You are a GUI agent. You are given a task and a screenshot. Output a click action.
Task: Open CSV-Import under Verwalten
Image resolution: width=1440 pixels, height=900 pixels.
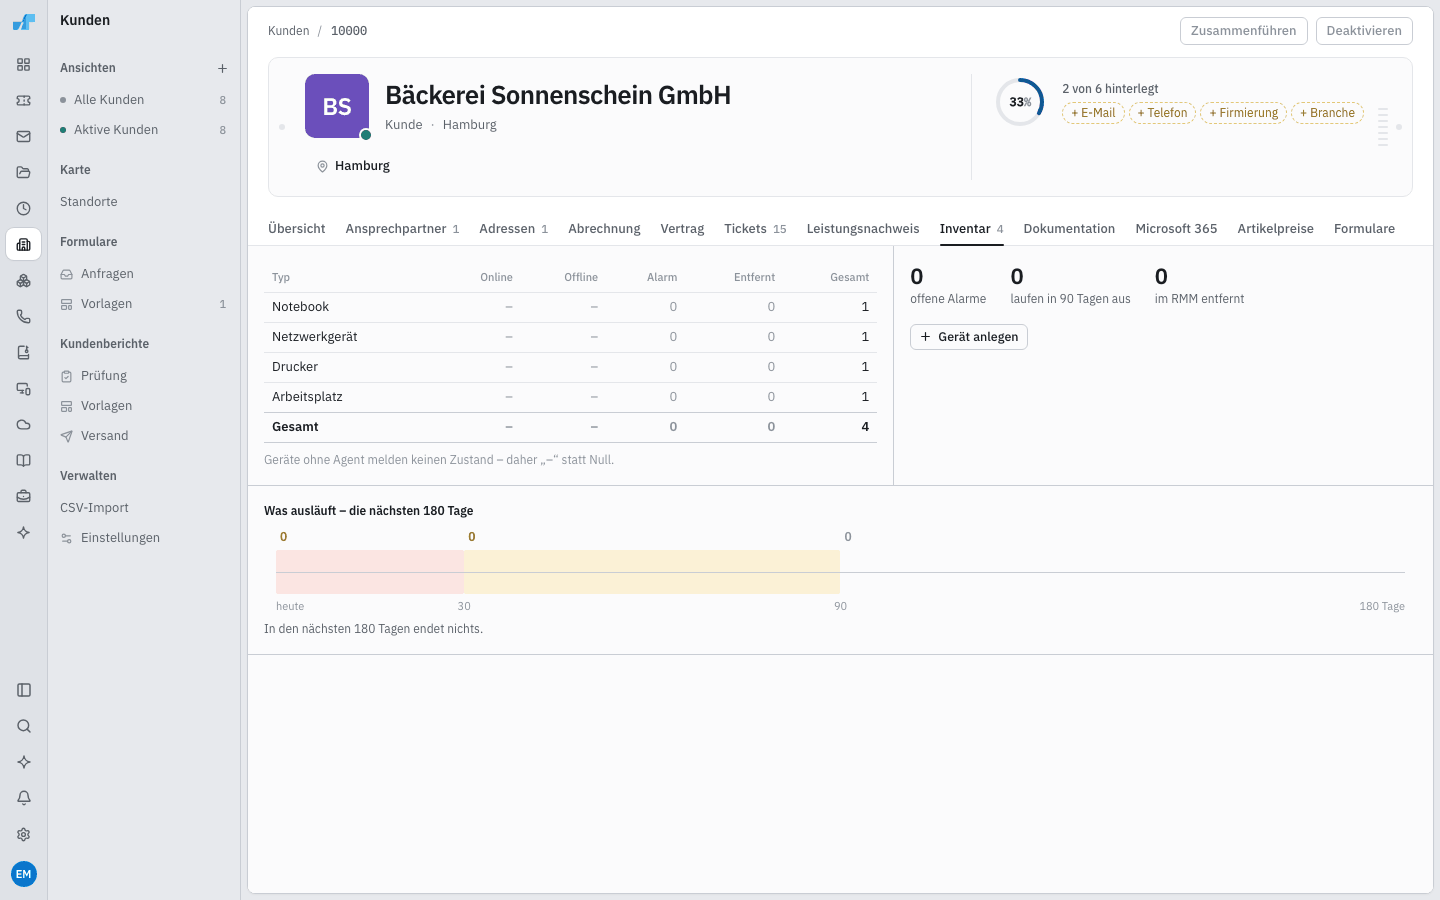(x=144, y=508)
